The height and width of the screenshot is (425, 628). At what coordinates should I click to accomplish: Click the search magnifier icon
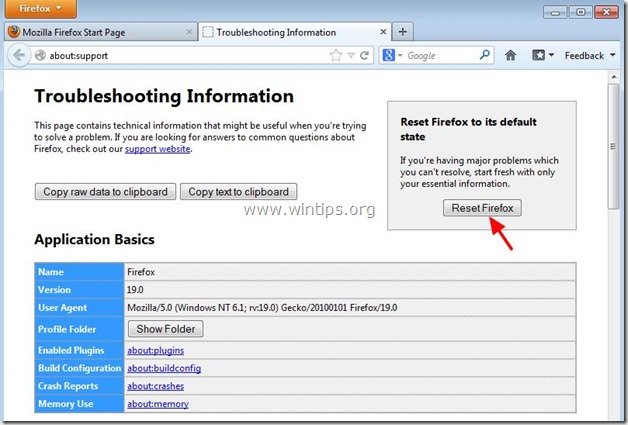coord(484,55)
